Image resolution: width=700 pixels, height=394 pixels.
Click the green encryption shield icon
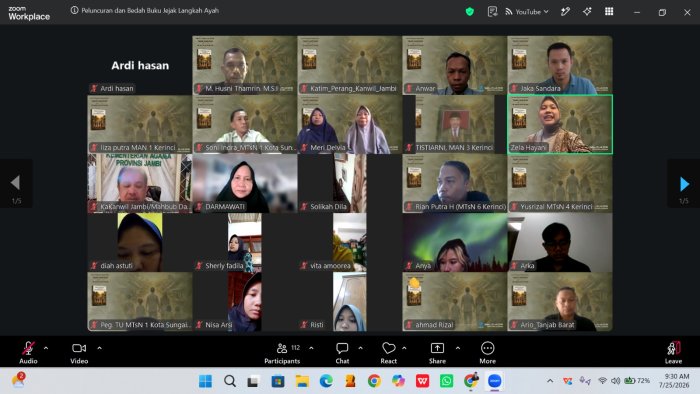pos(470,12)
